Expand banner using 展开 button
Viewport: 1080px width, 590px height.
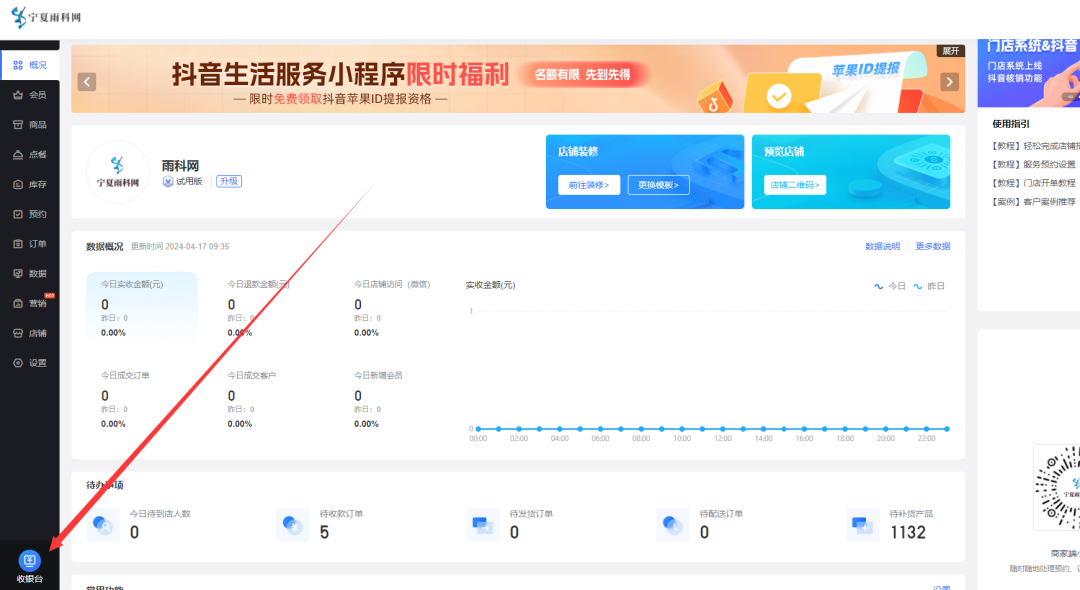coord(951,51)
